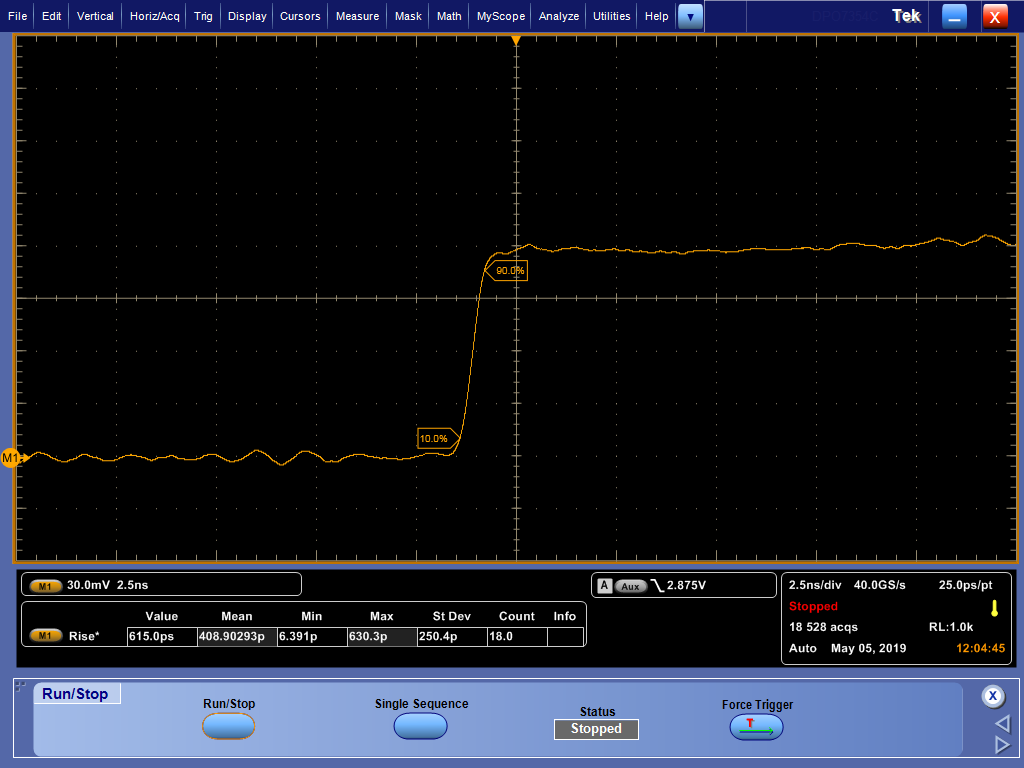Click the Force Trigger button

pos(756,727)
